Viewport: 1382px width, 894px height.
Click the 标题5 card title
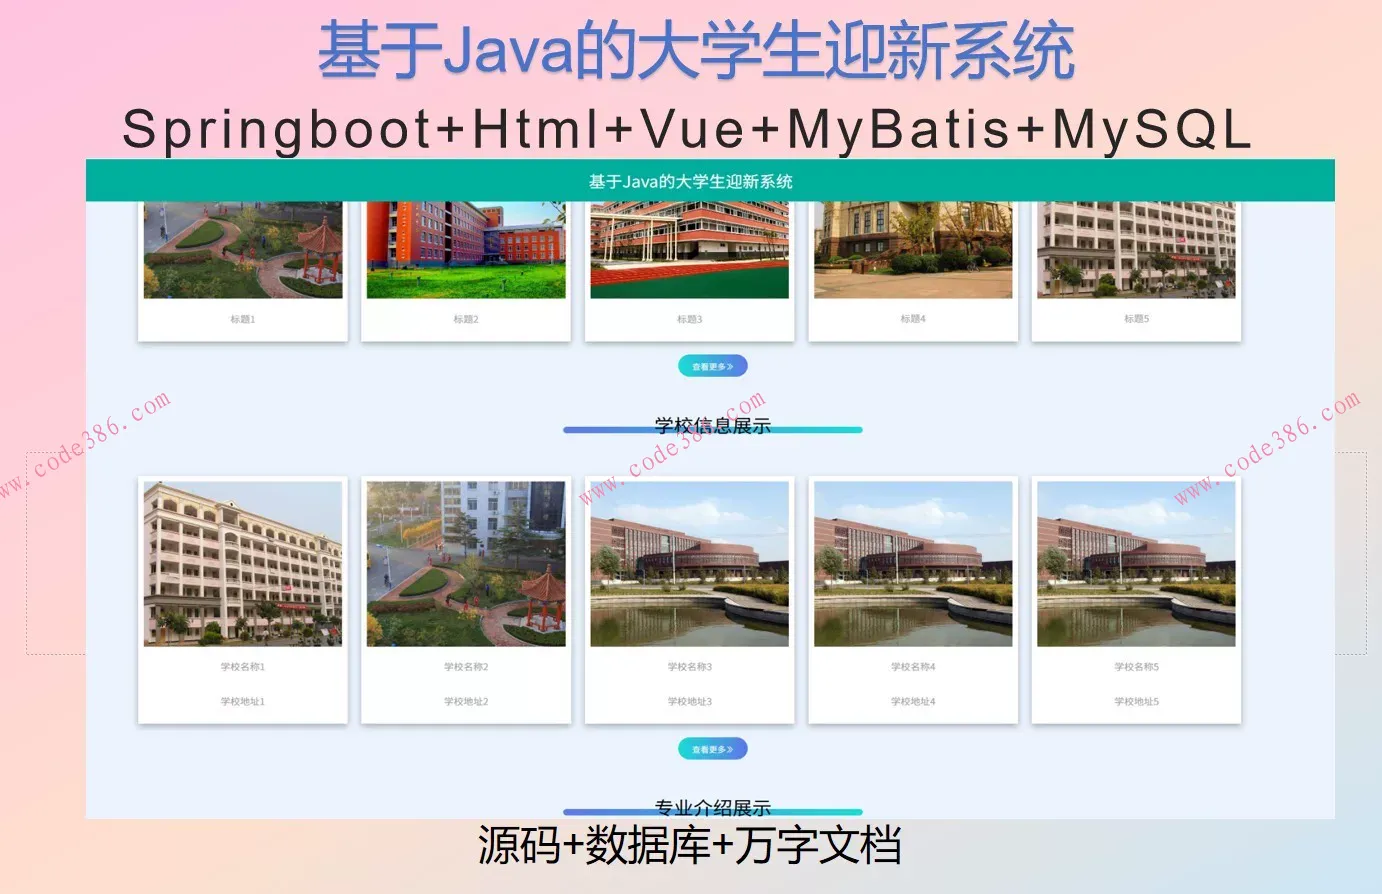click(1136, 319)
